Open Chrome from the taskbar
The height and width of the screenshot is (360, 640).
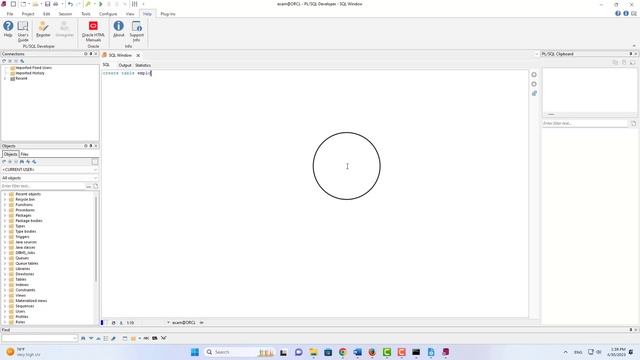[342, 352]
